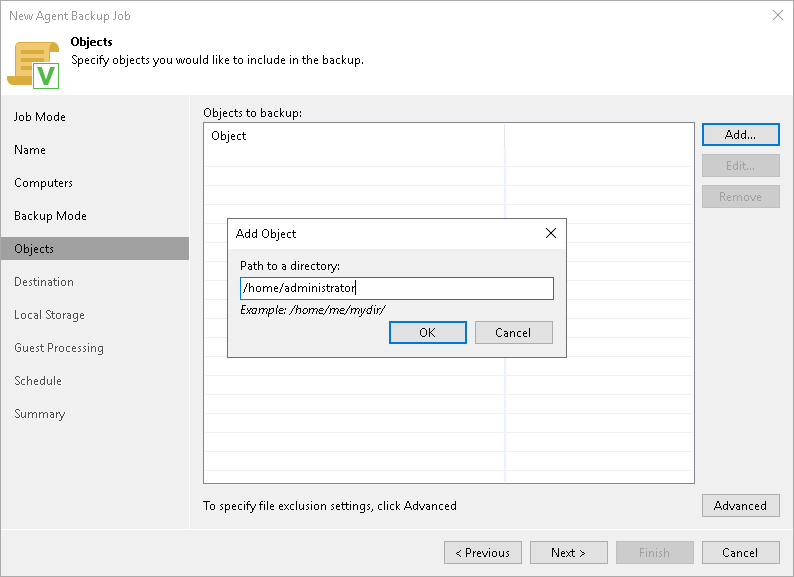This screenshot has height=577, width=794.
Task: Select the Job Mode step
Action: pos(39,117)
